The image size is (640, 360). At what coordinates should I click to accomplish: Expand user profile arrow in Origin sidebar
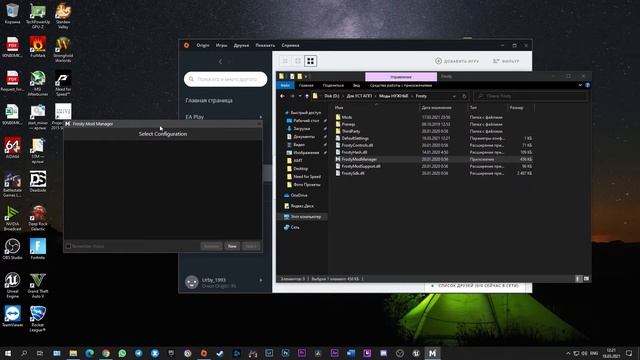[261, 280]
